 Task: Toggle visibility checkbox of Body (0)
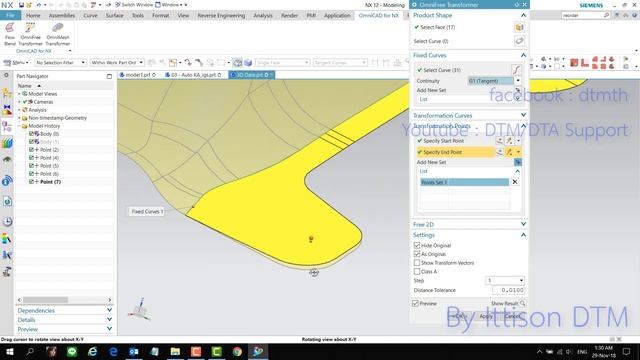point(31,134)
